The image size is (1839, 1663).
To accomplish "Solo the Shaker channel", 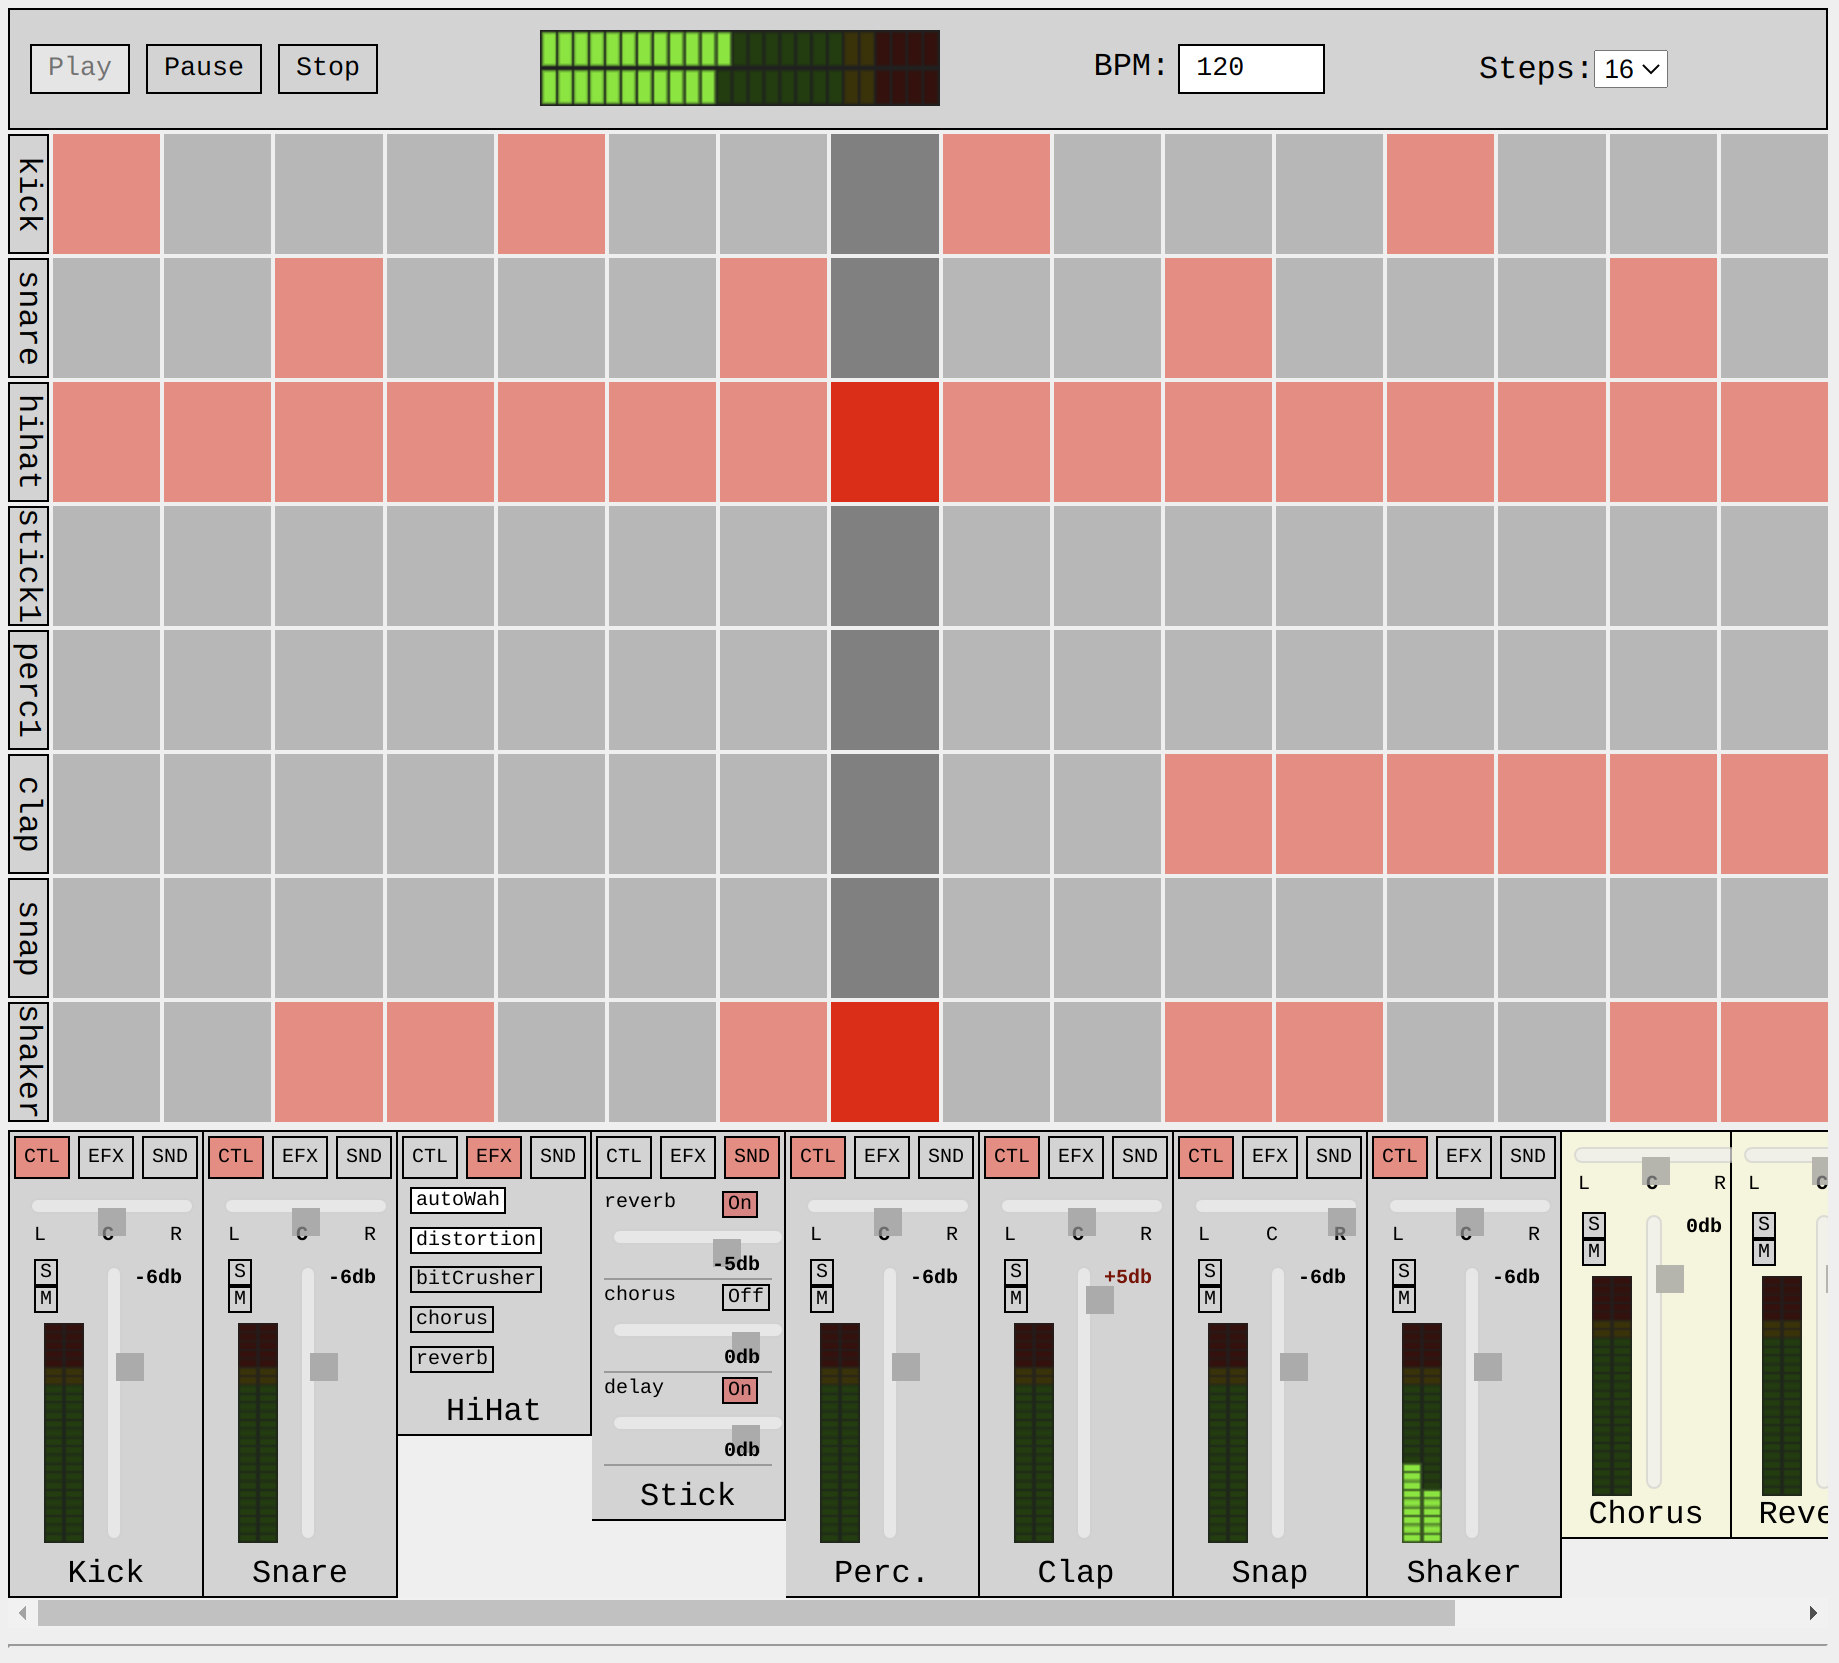I will pyautogui.click(x=1404, y=1272).
